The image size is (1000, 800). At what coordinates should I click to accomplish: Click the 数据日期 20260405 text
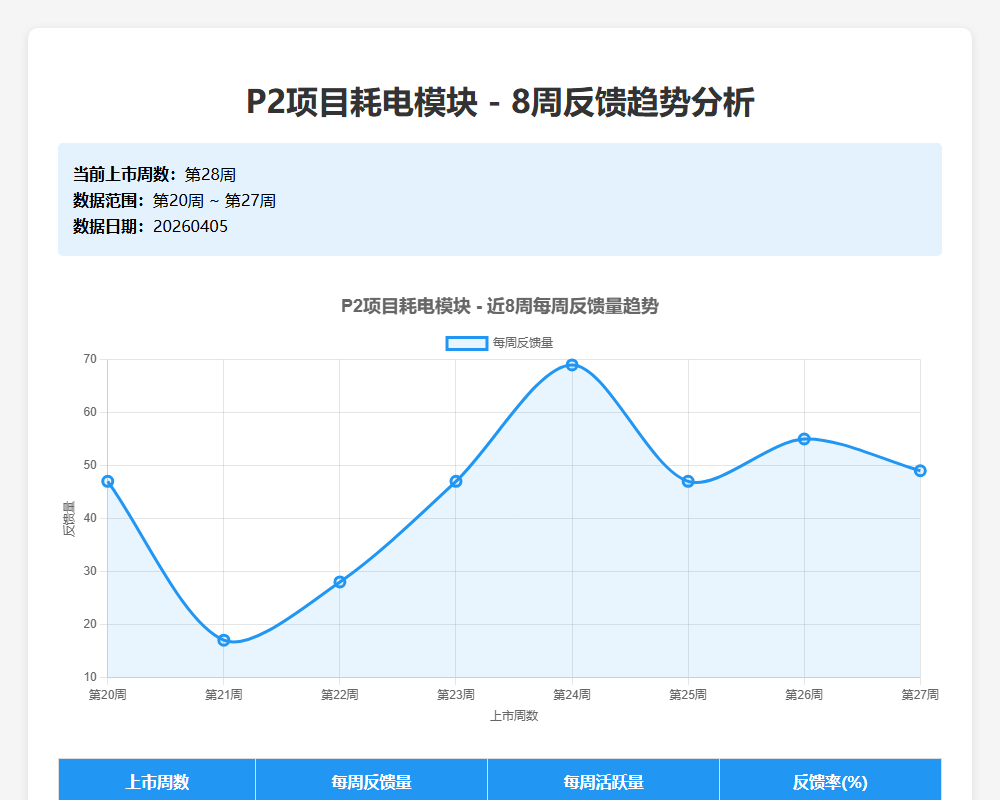tap(150, 226)
